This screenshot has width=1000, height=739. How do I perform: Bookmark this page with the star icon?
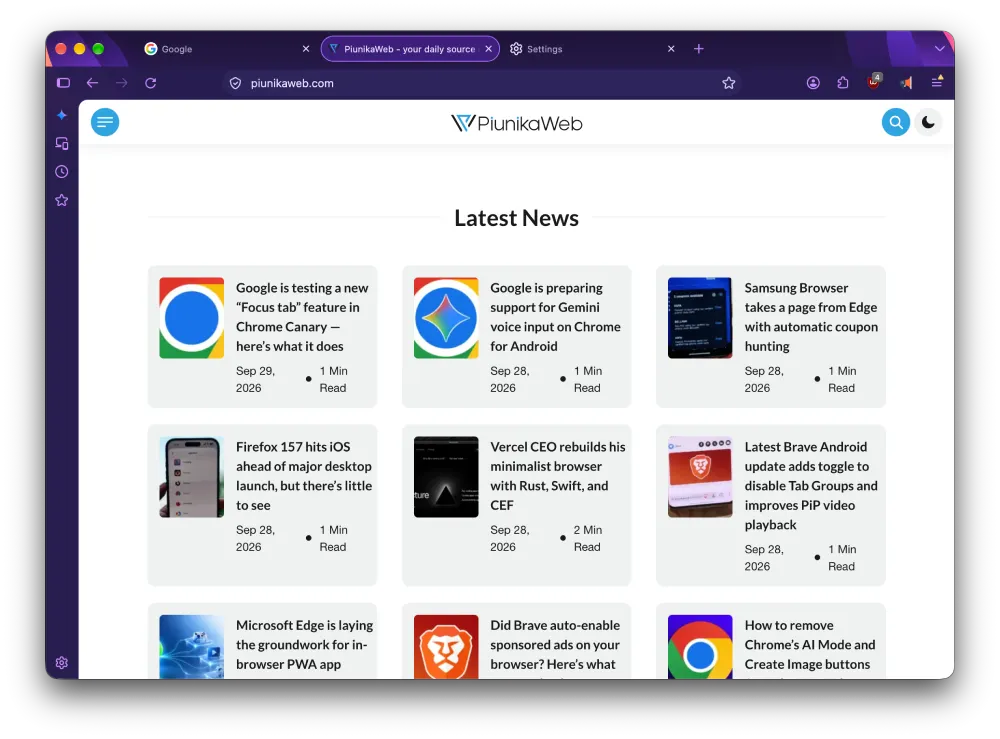coord(728,84)
